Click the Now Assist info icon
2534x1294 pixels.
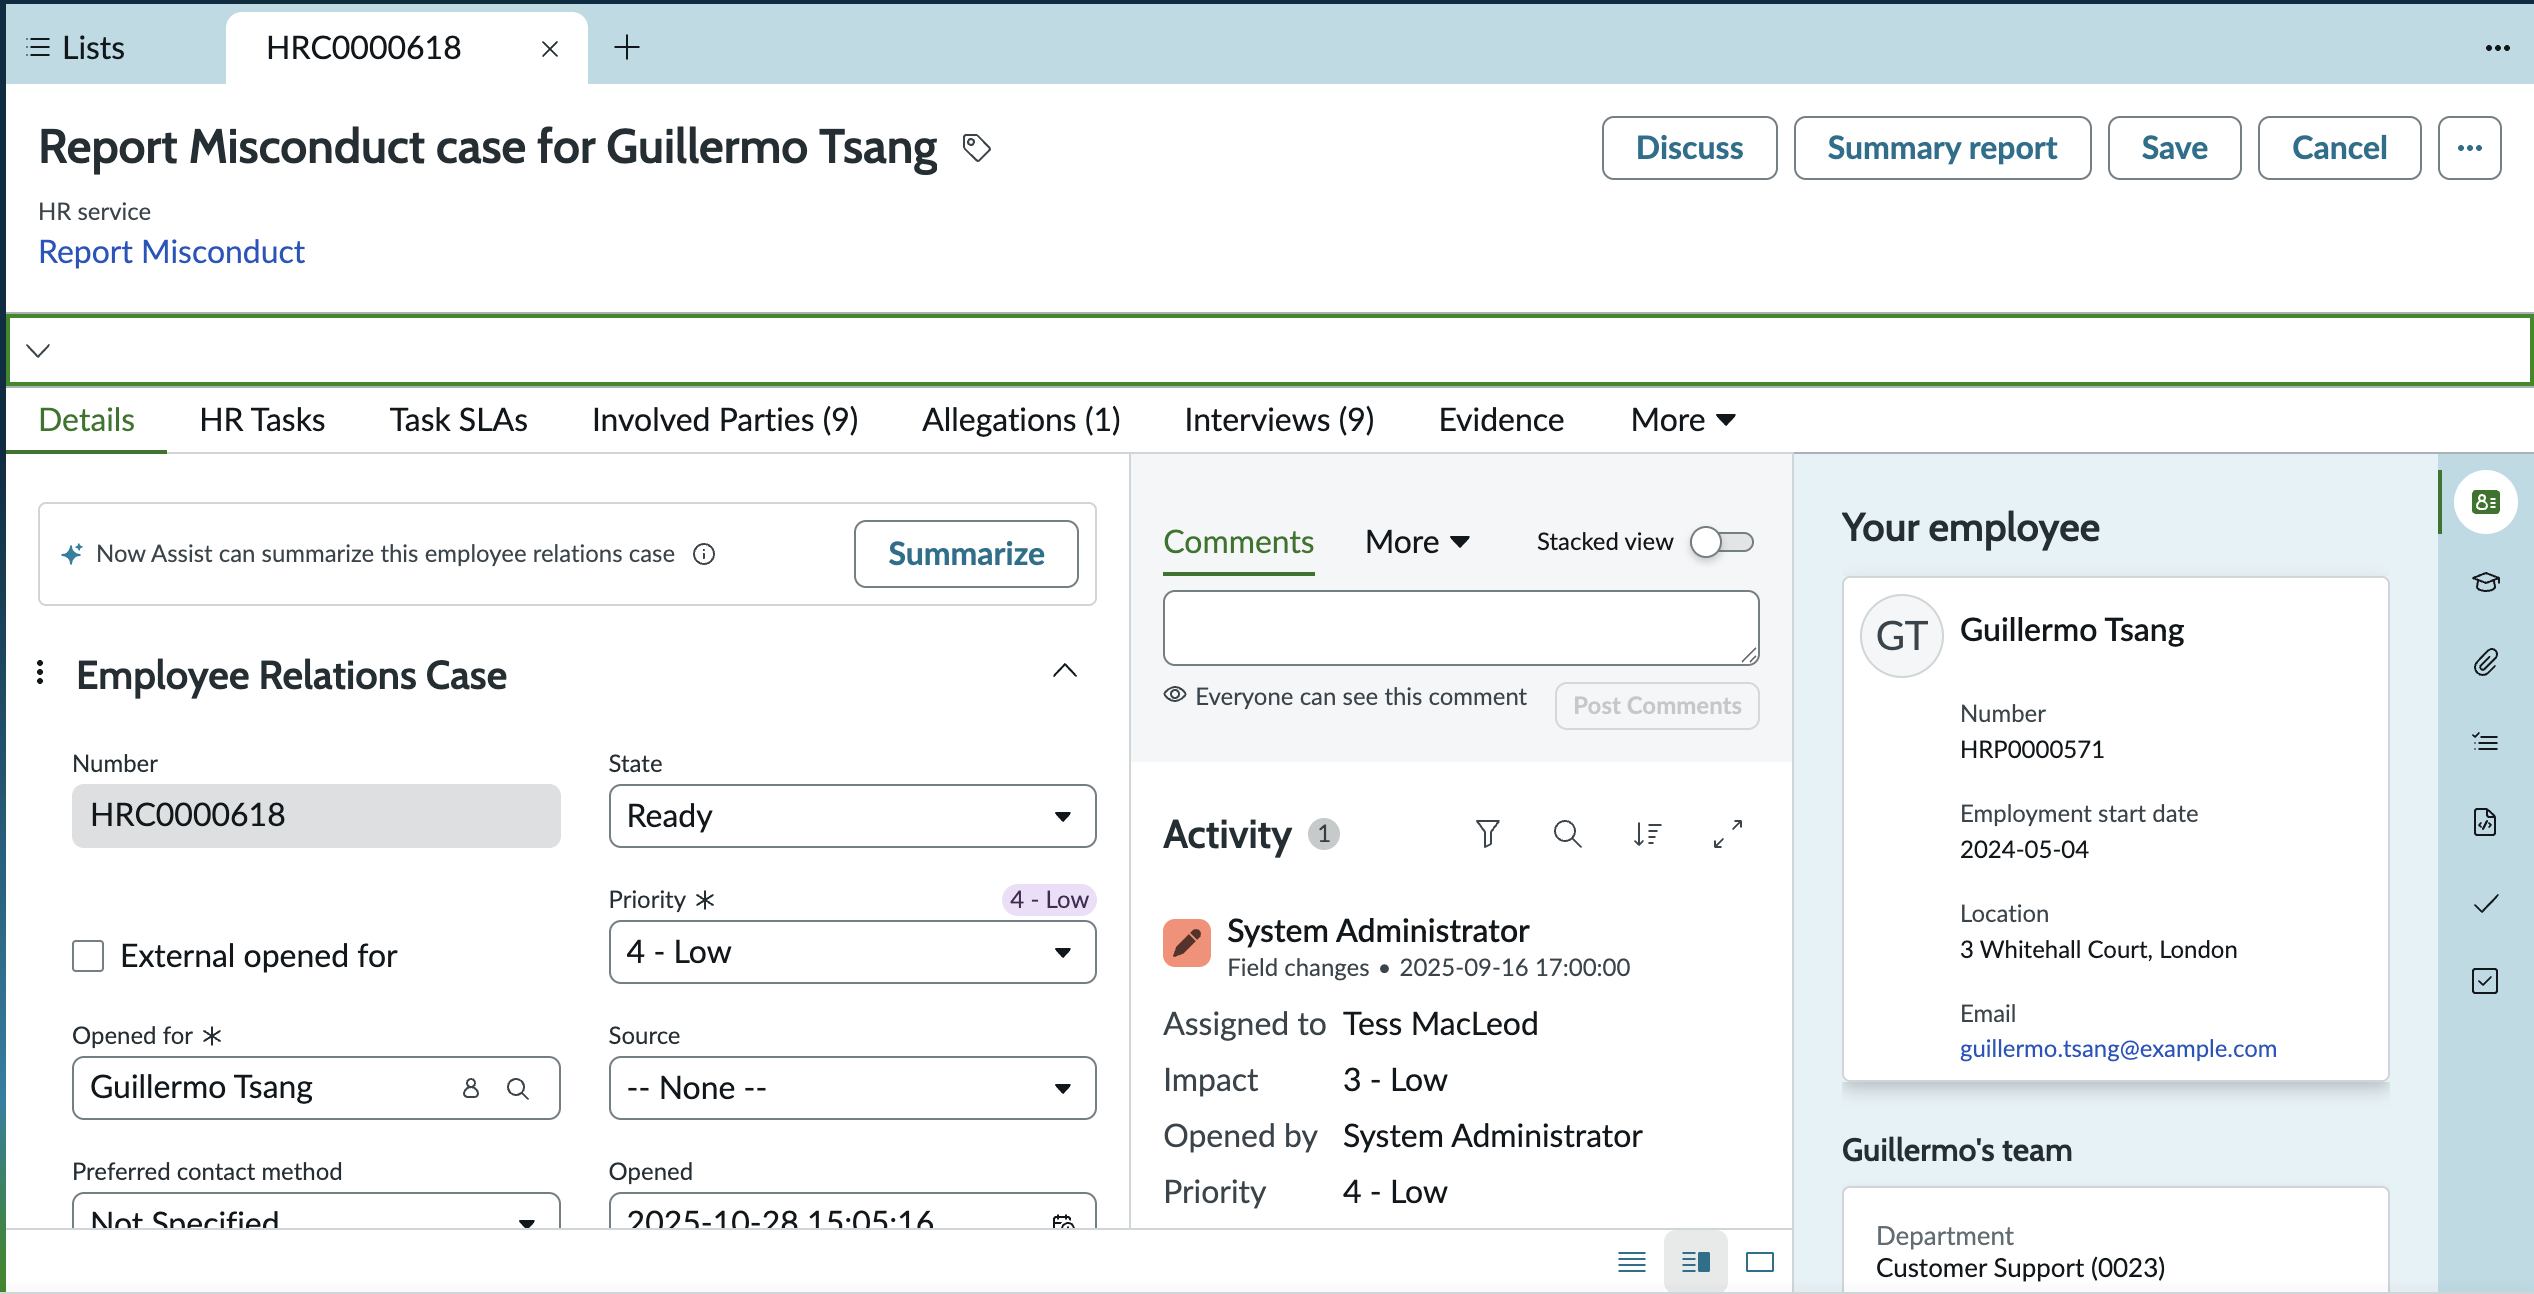[x=704, y=554]
